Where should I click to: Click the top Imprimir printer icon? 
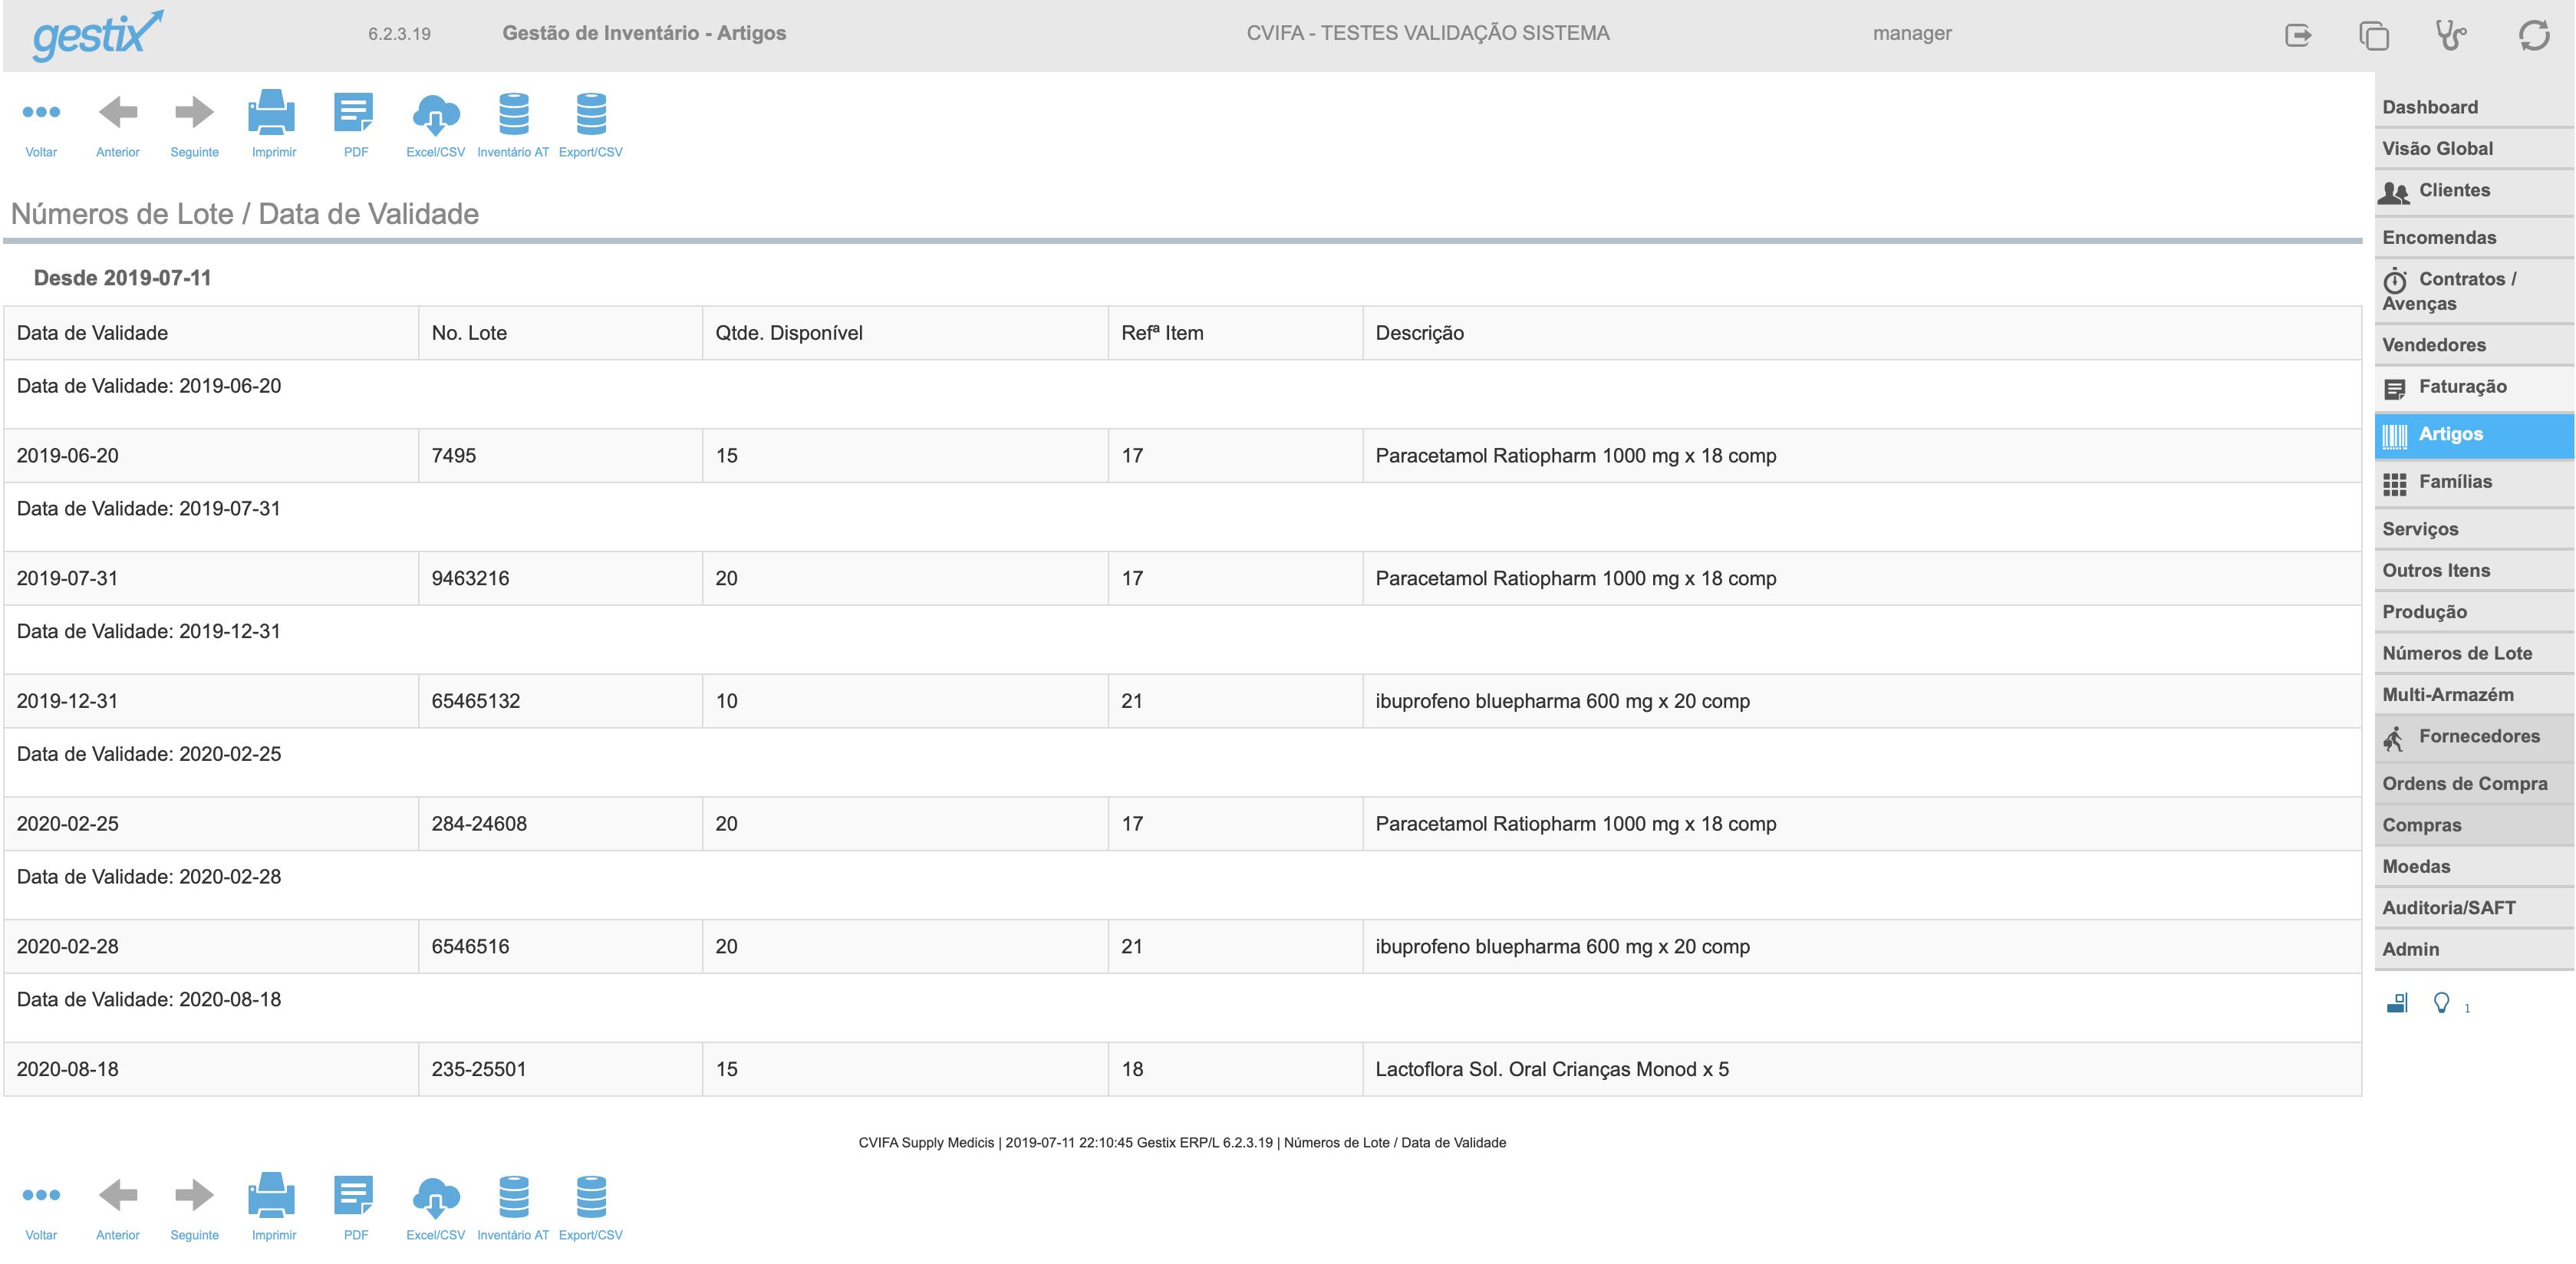click(272, 112)
